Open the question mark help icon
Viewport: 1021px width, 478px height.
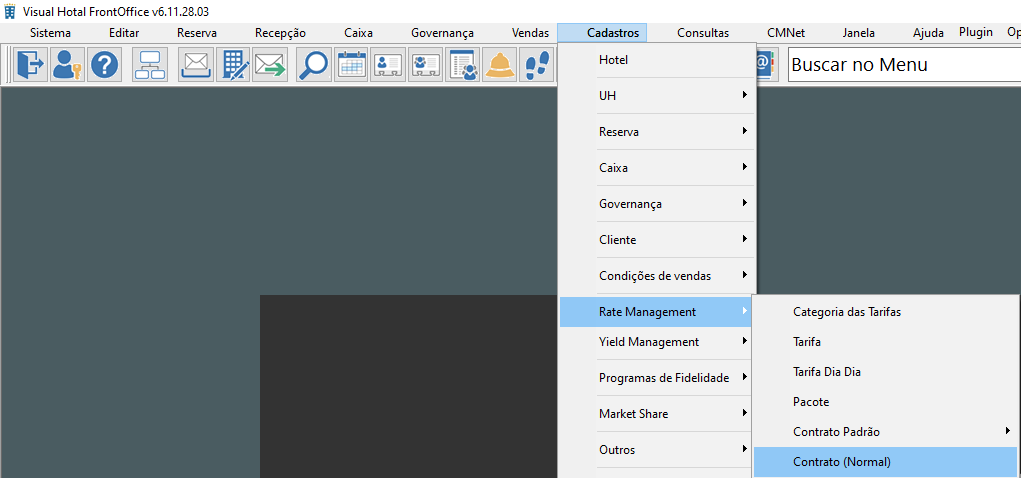point(104,64)
